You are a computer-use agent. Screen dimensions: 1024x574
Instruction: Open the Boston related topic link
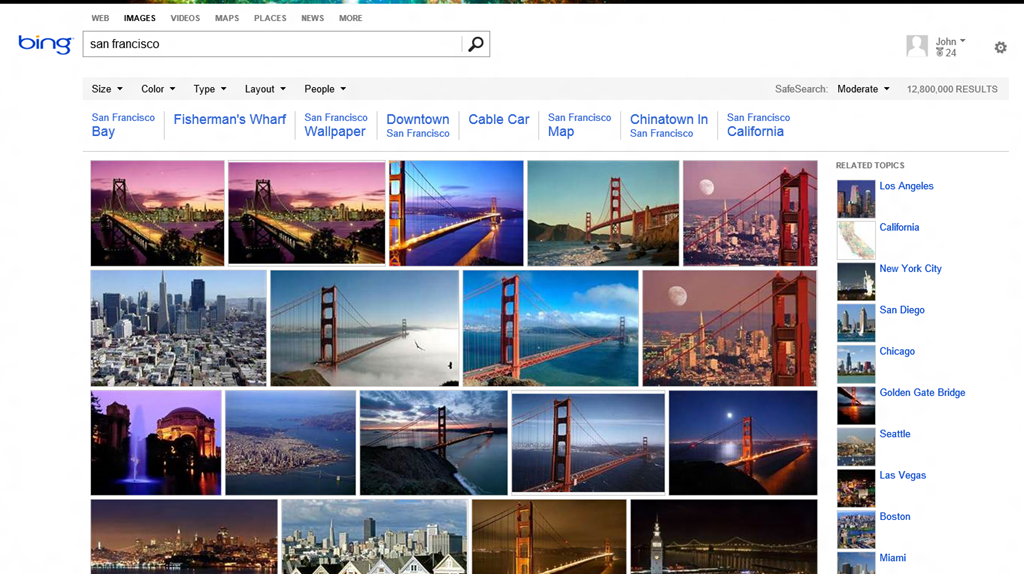tap(895, 517)
